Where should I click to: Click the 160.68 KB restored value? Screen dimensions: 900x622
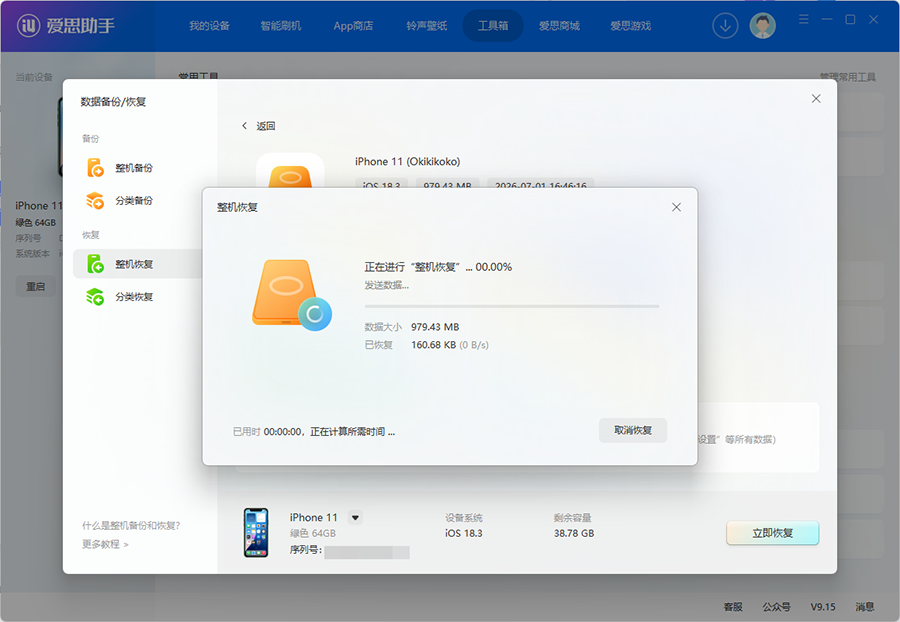[x=433, y=345]
